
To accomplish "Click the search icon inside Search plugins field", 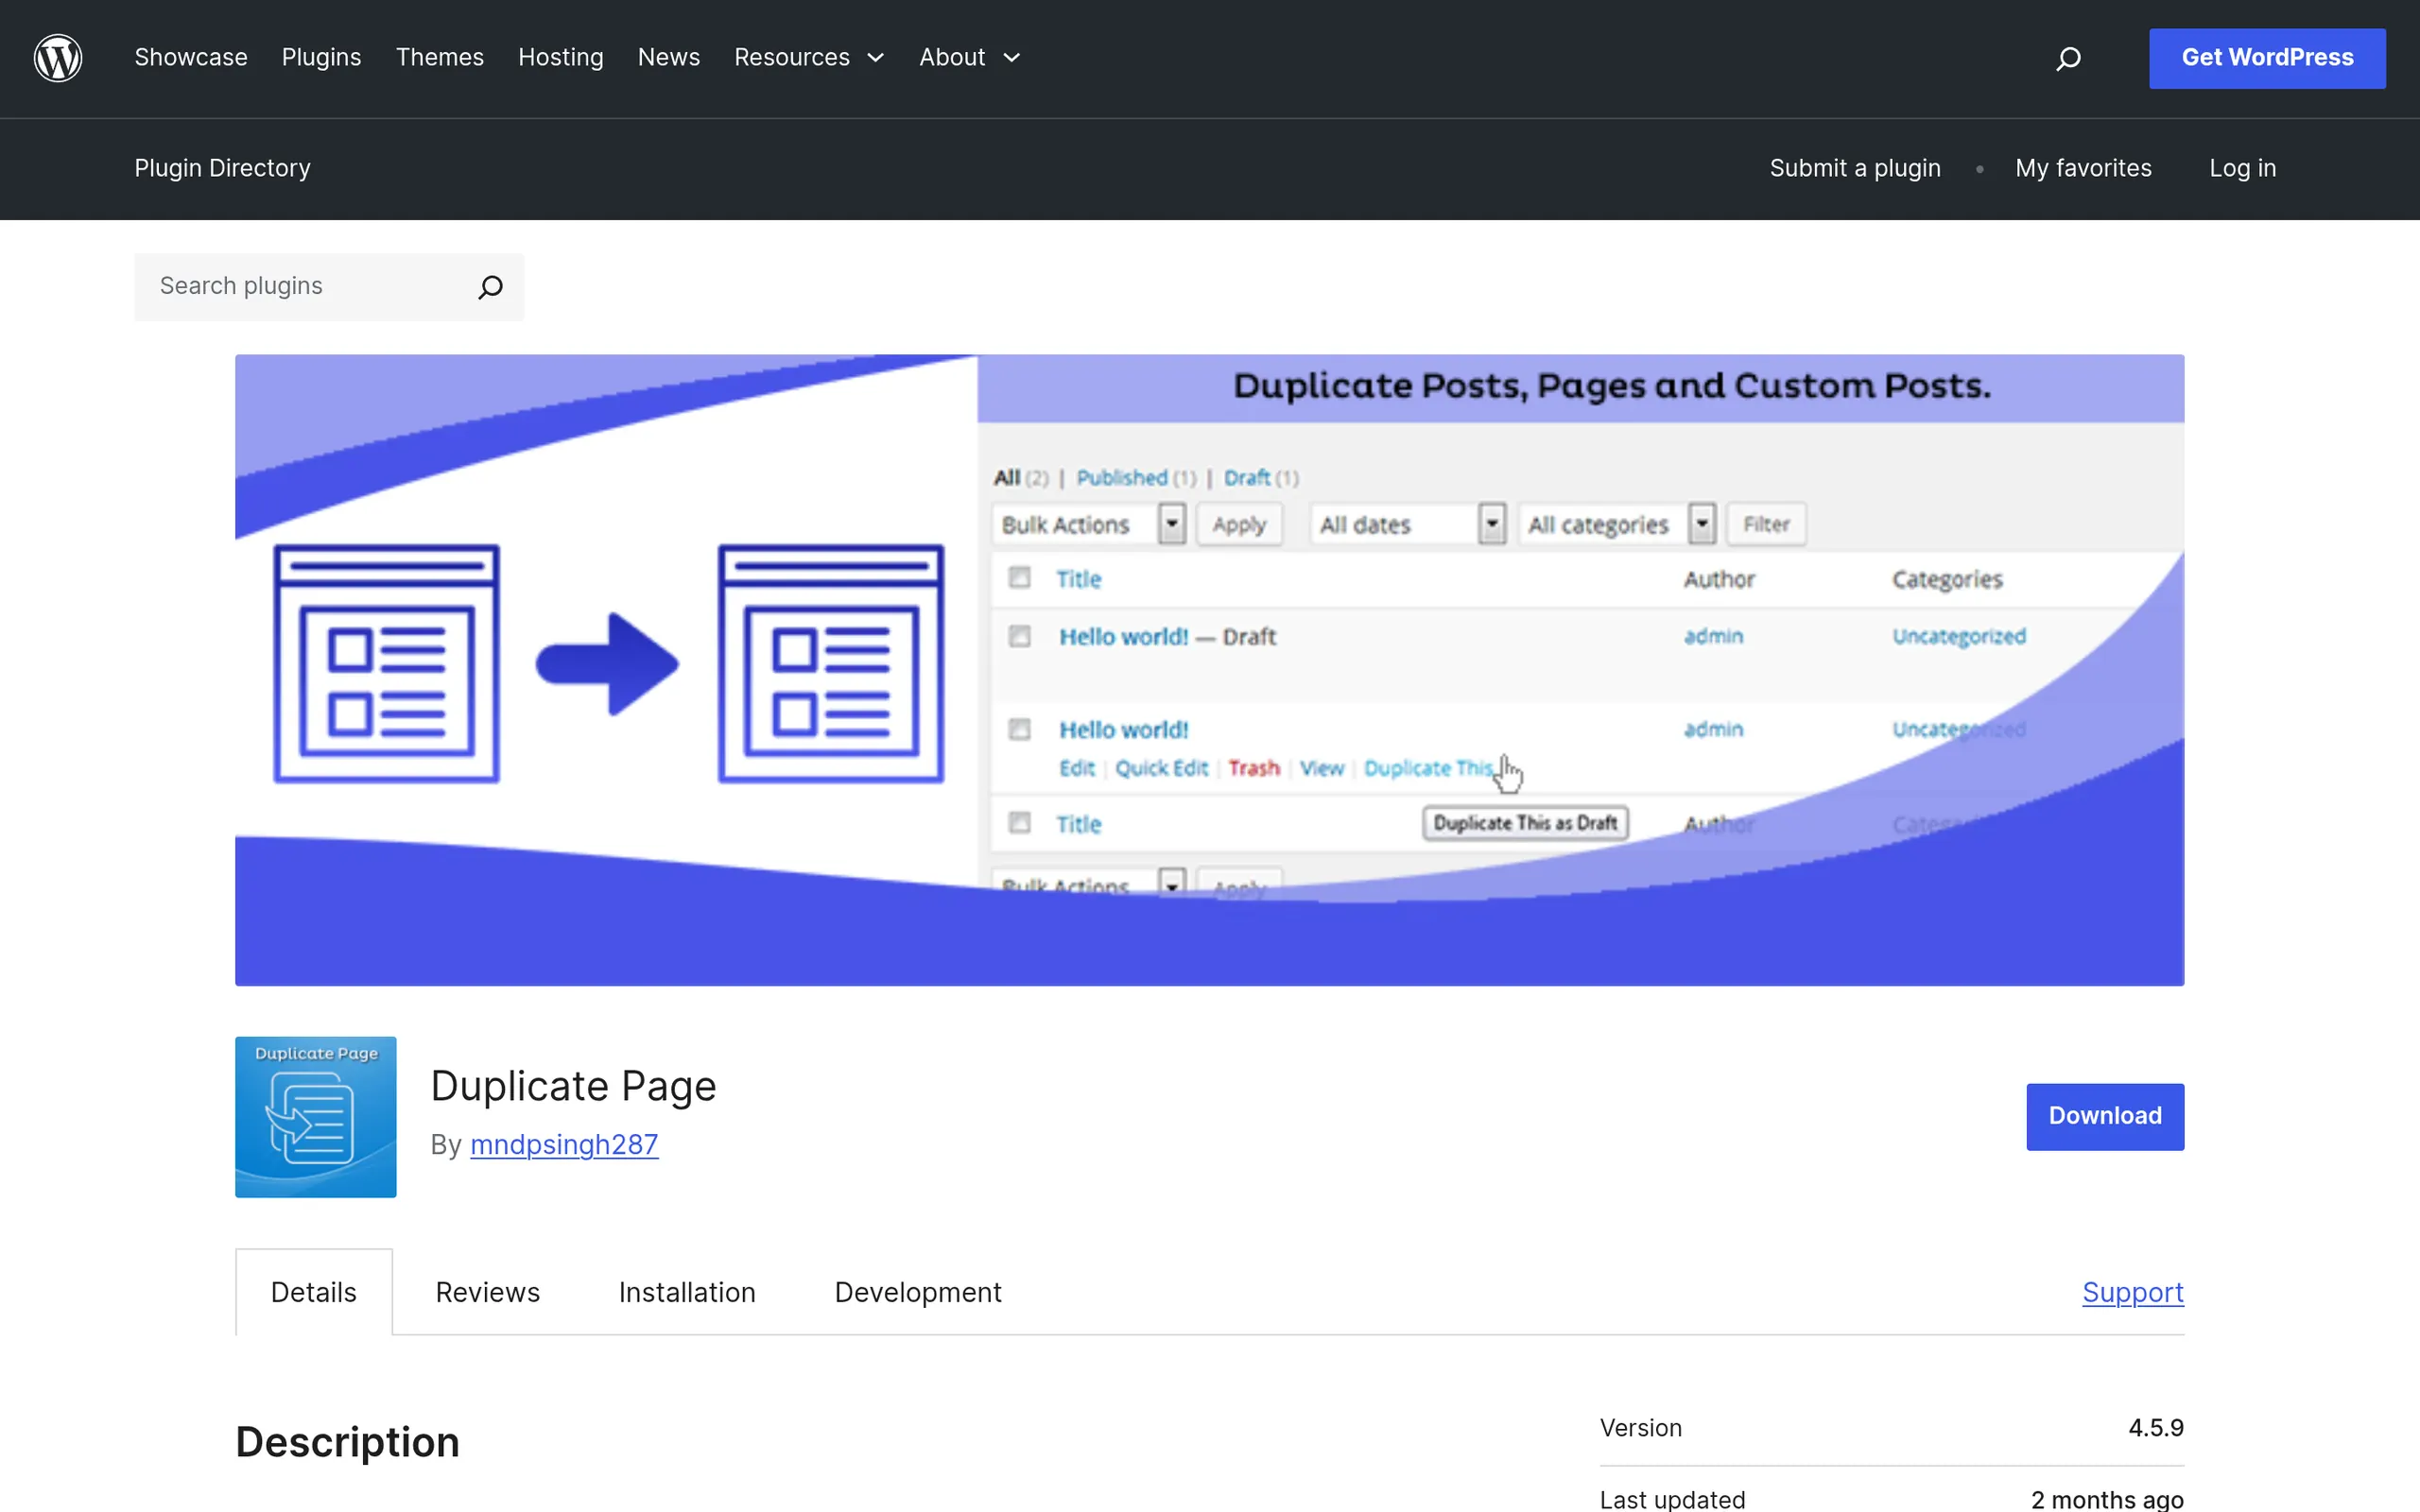I will click(x=490, y=287).
